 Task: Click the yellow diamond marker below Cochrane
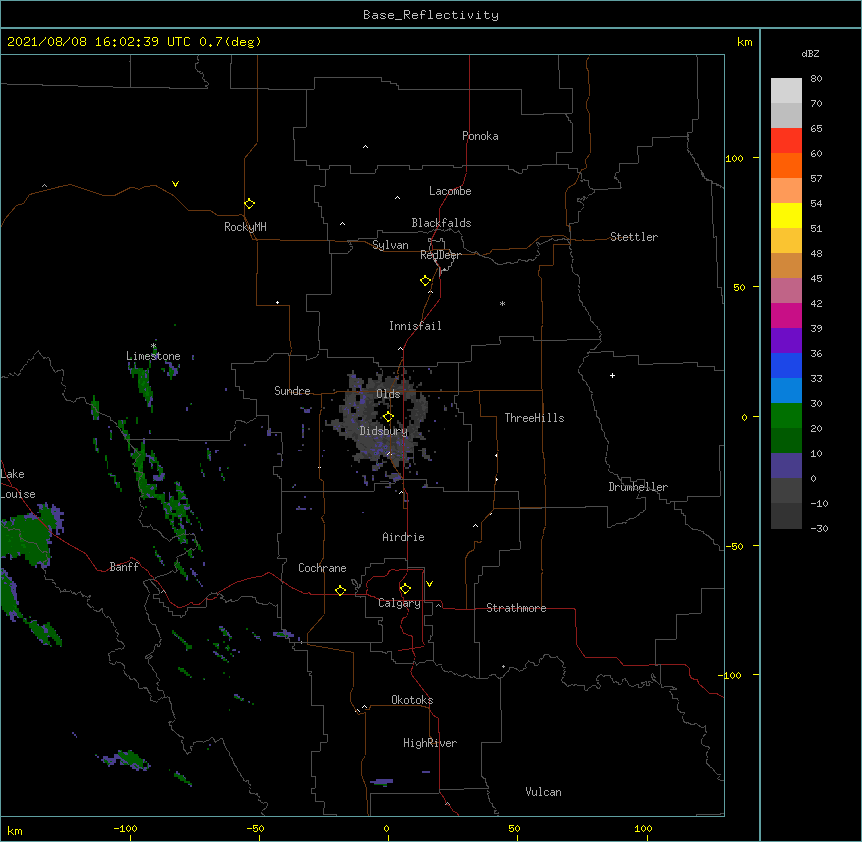tap(340, 590)
